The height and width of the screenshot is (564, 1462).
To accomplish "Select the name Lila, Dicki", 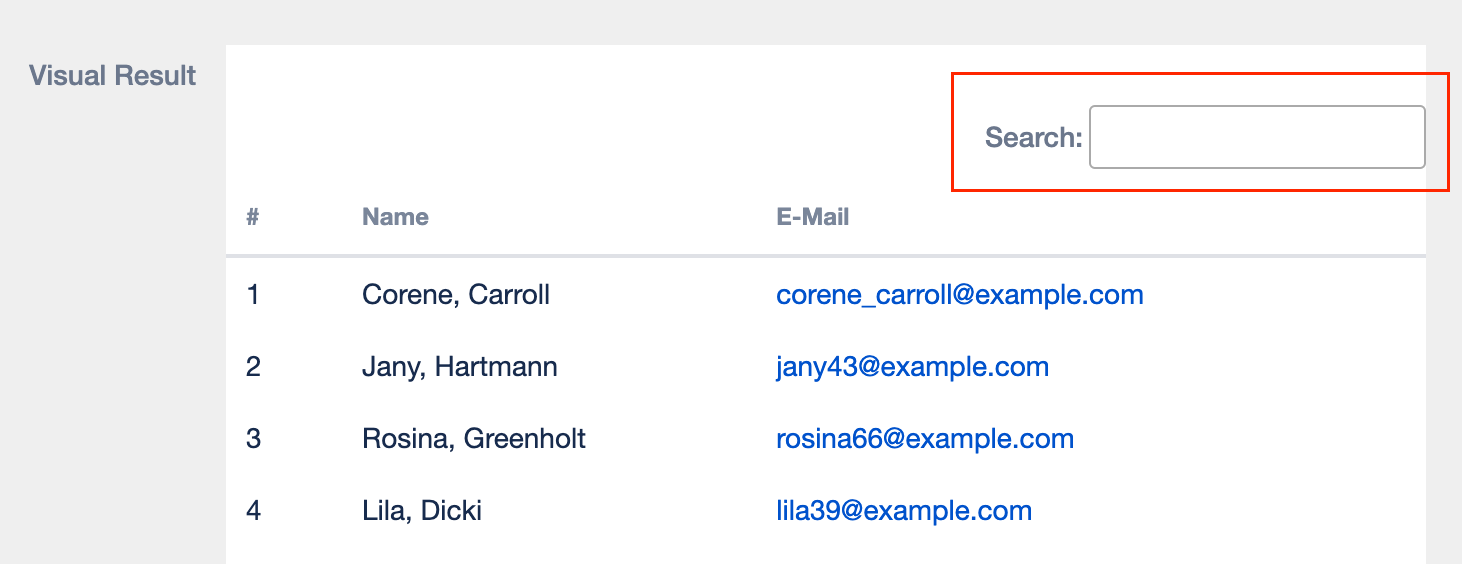I will click(421, 511).
